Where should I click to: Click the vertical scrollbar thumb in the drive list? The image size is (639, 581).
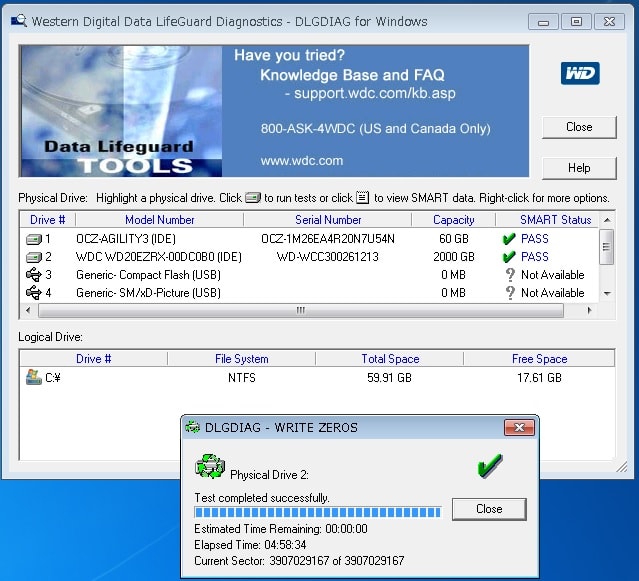tap(606, 247)
